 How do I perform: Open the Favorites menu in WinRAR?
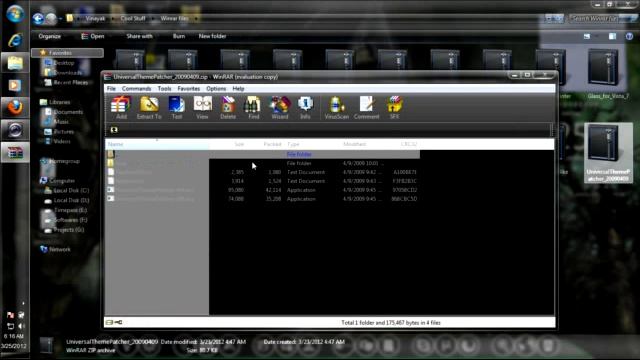pyautogui.click(x=189, y=89)
